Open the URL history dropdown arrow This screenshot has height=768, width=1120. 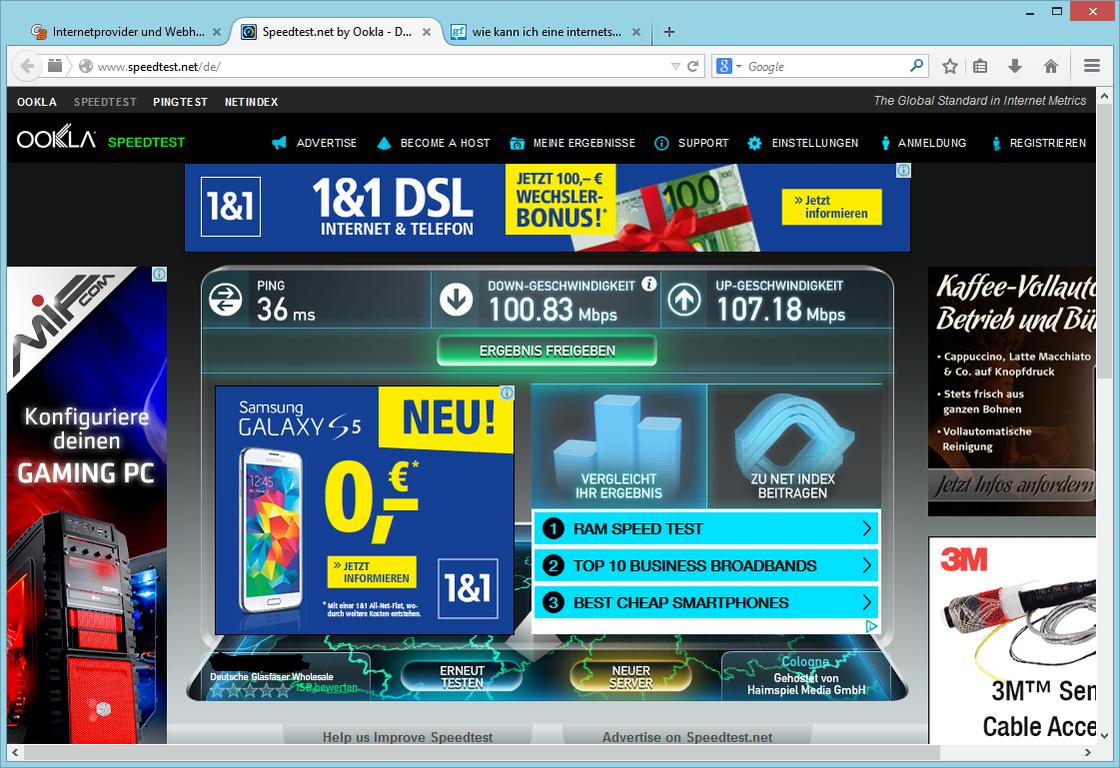pyautogui.click(x=675, y=66)
